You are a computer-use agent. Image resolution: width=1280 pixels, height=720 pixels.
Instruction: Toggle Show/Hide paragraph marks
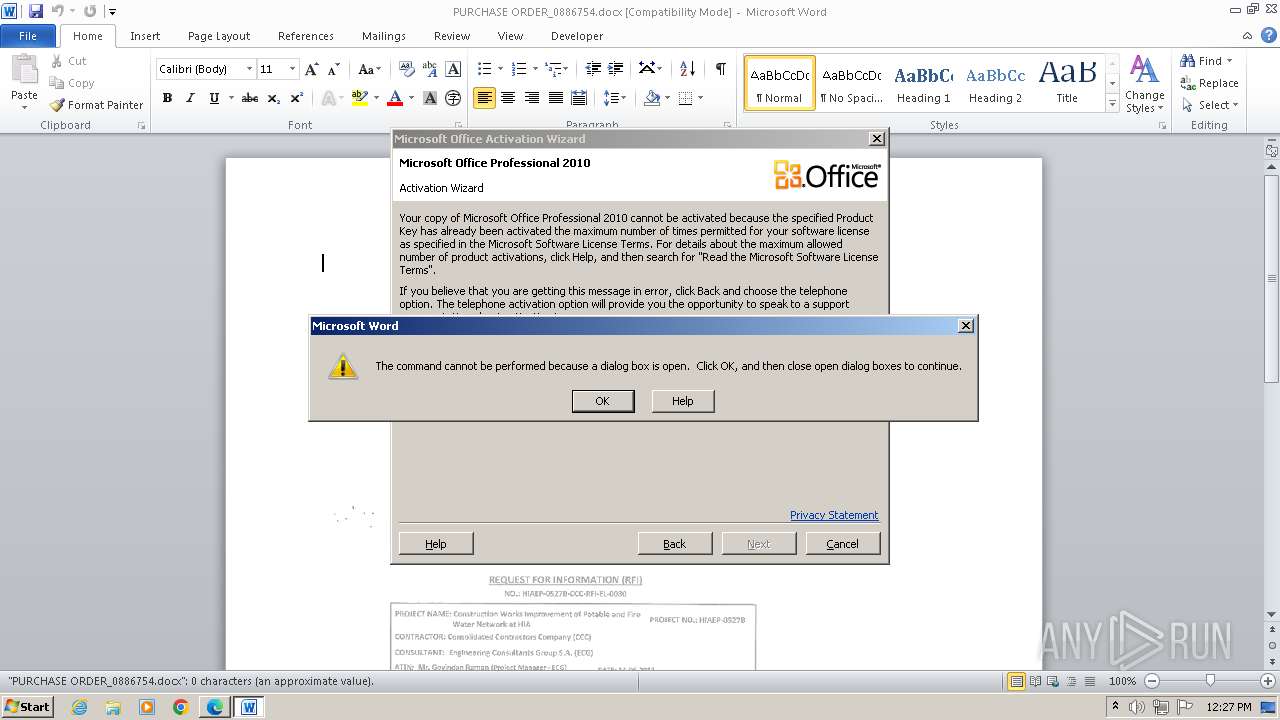pyautogui.click(x=720, y=69)
